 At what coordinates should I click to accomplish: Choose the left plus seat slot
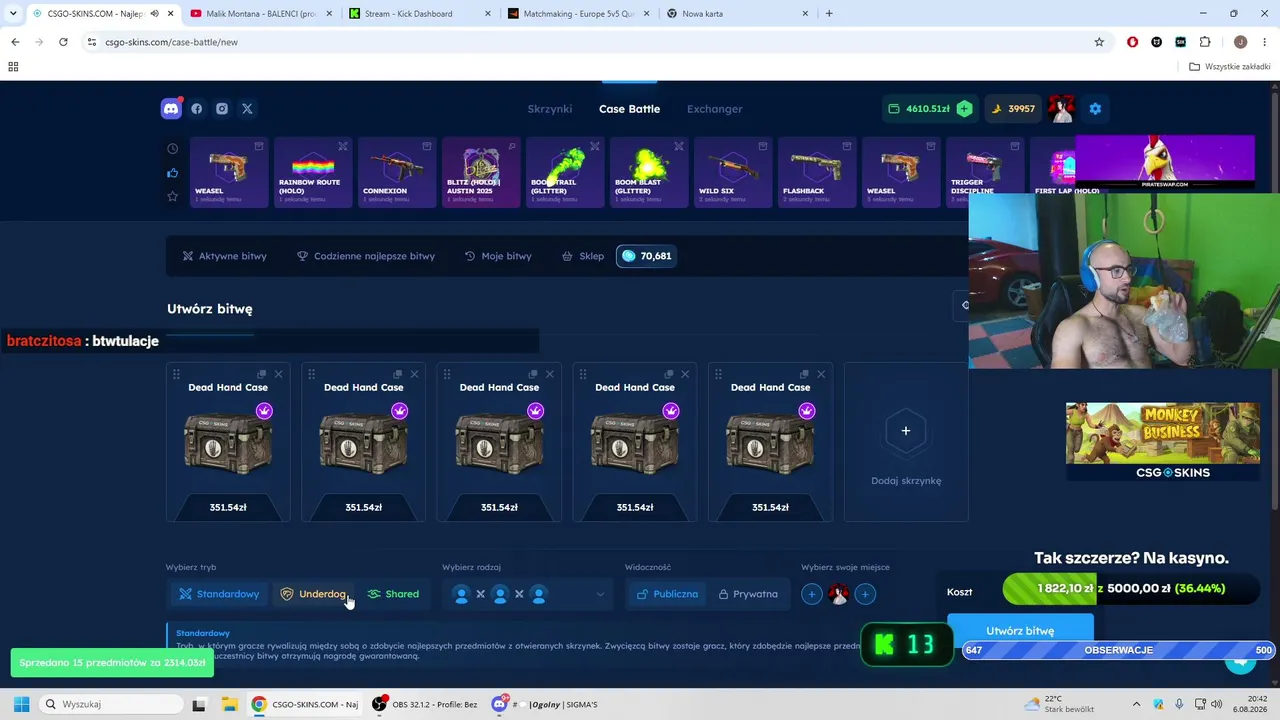(812, 594)
